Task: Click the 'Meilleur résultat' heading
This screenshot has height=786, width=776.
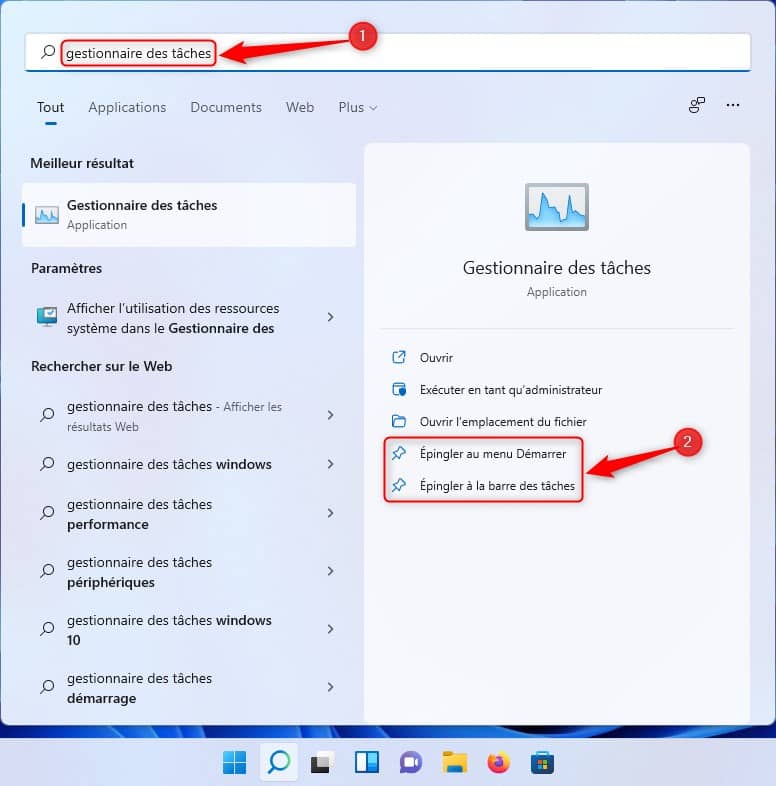Action: coord(82,163)
